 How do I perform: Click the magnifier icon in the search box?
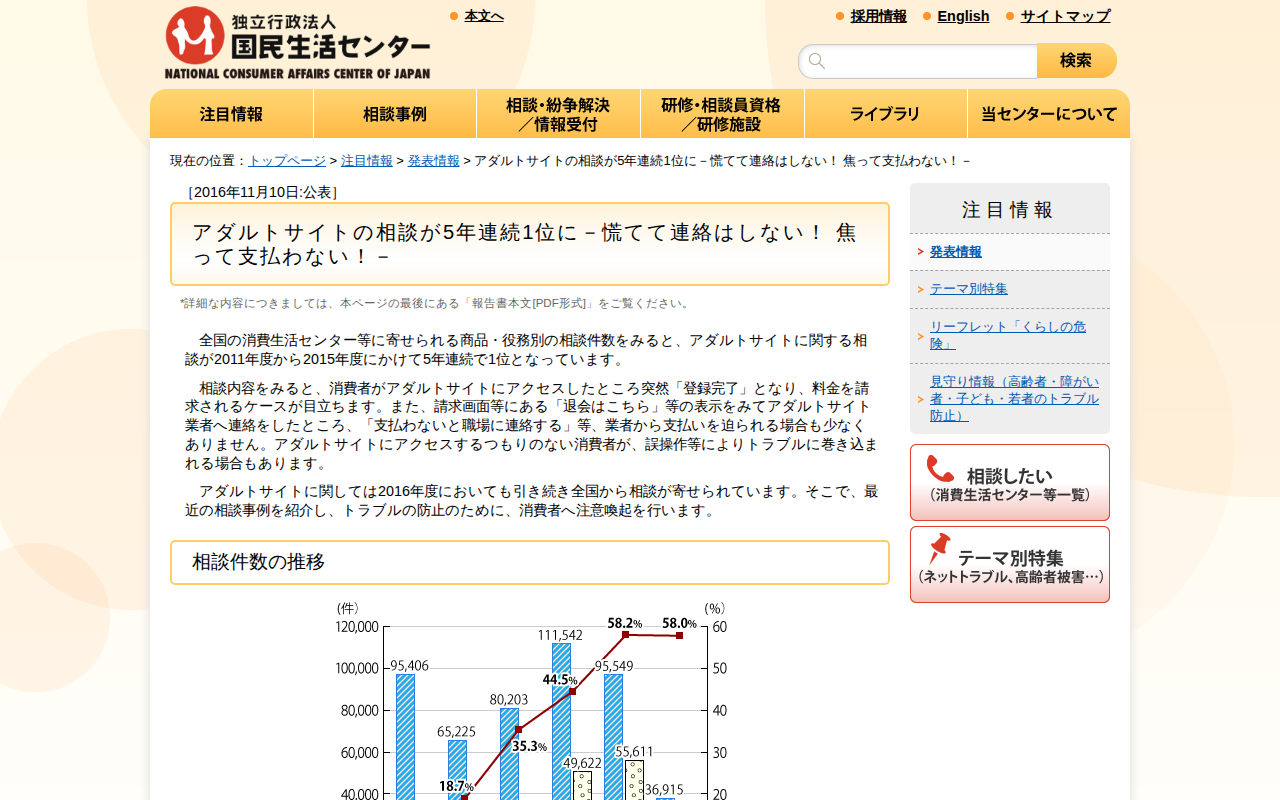pos(818,60)
